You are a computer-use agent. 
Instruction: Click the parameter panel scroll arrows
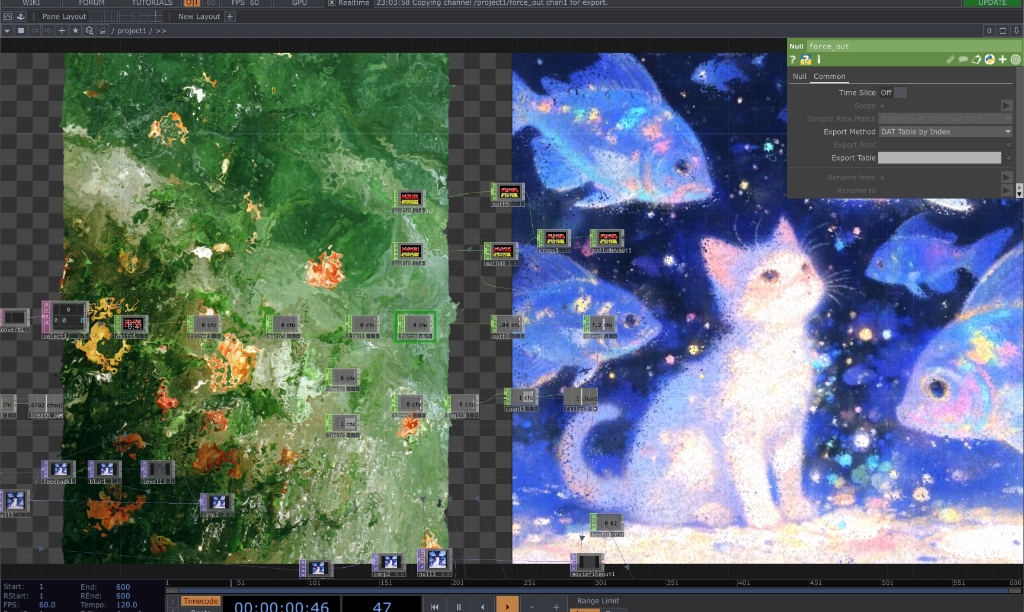click(x=1019, y=190)
